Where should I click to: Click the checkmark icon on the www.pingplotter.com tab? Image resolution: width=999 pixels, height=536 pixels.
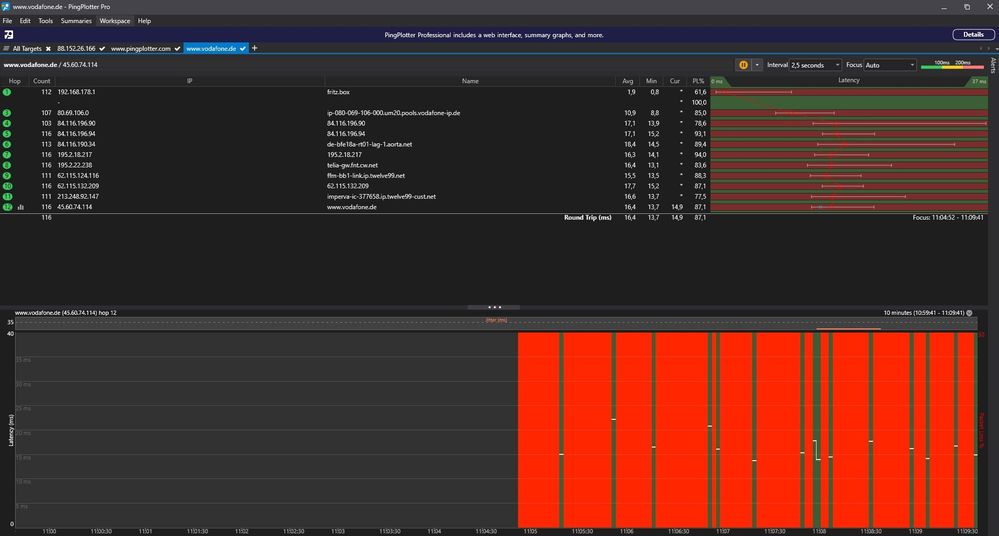point(177,48)
